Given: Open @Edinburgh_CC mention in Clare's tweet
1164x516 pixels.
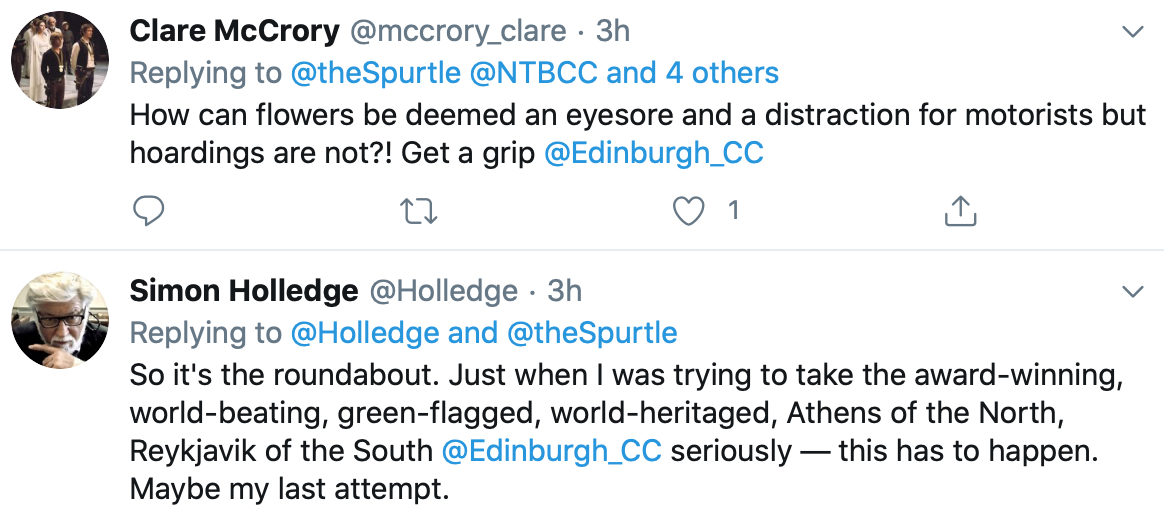Looking at the screenshot, I should (653, 153).
